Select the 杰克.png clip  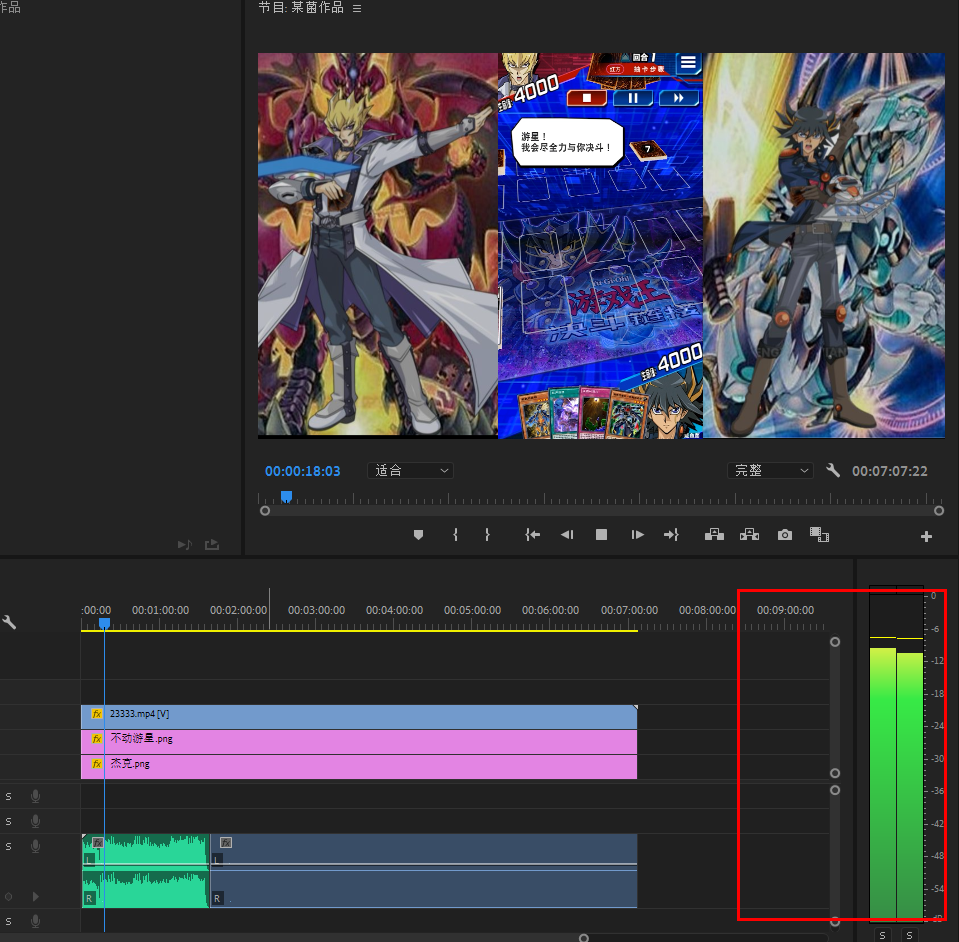pyautogui.click(x=359, y=767)
